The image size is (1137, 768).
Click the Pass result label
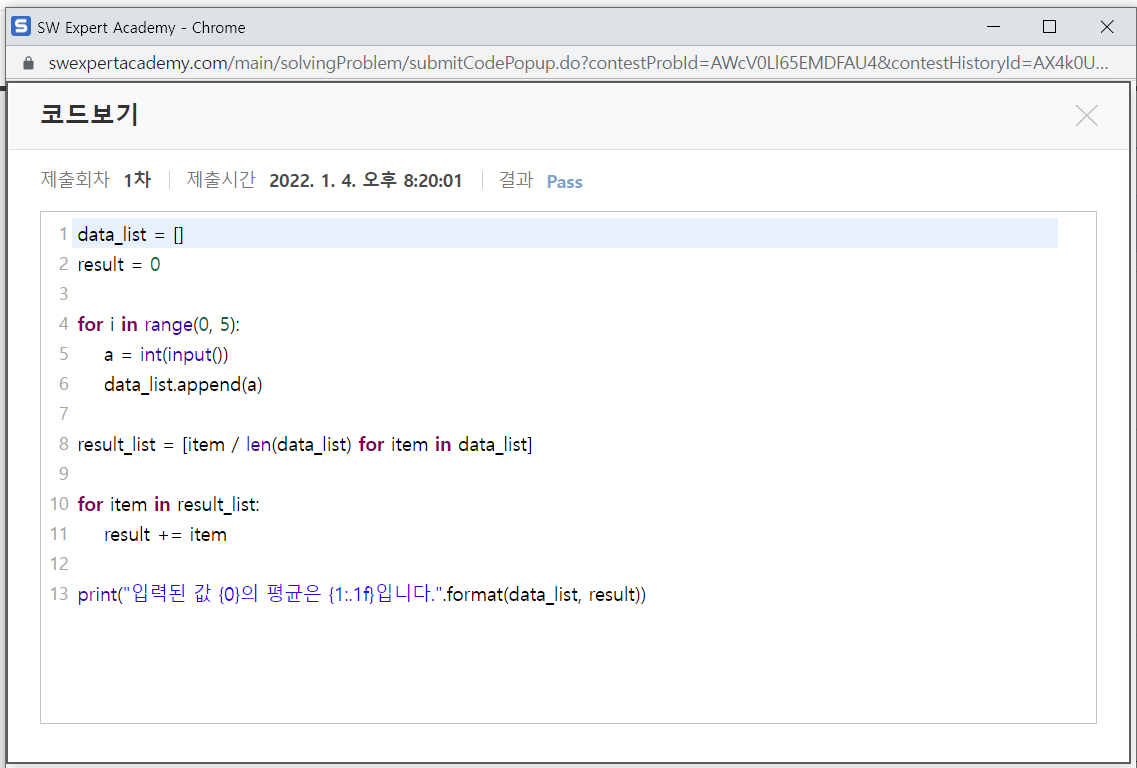(x=564, y=181)
